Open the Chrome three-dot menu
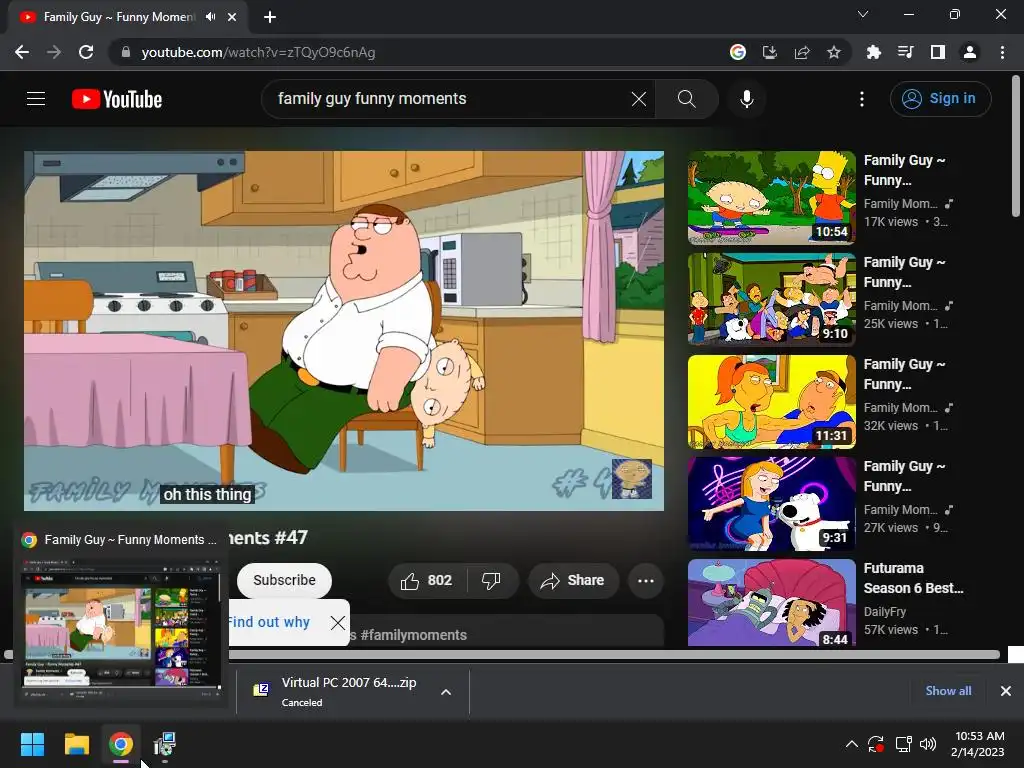Viewport: 1024px width, 768px height. 1002,52
